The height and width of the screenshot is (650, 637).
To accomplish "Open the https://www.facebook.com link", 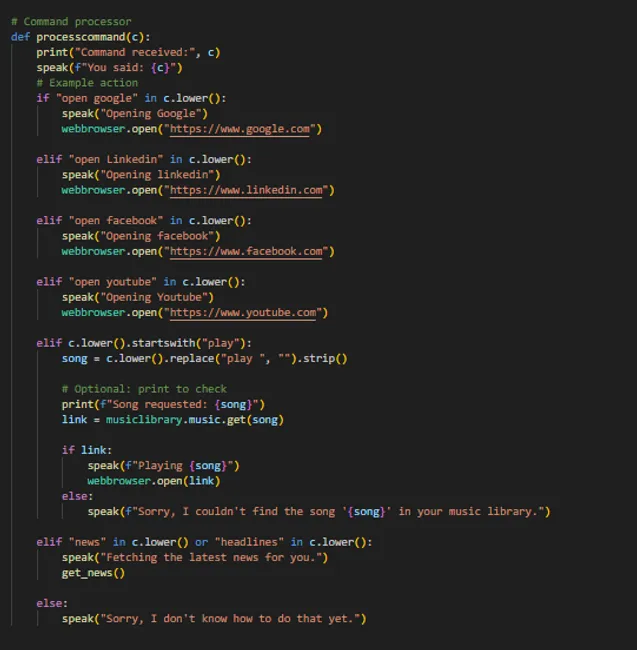I will [251, 251].
